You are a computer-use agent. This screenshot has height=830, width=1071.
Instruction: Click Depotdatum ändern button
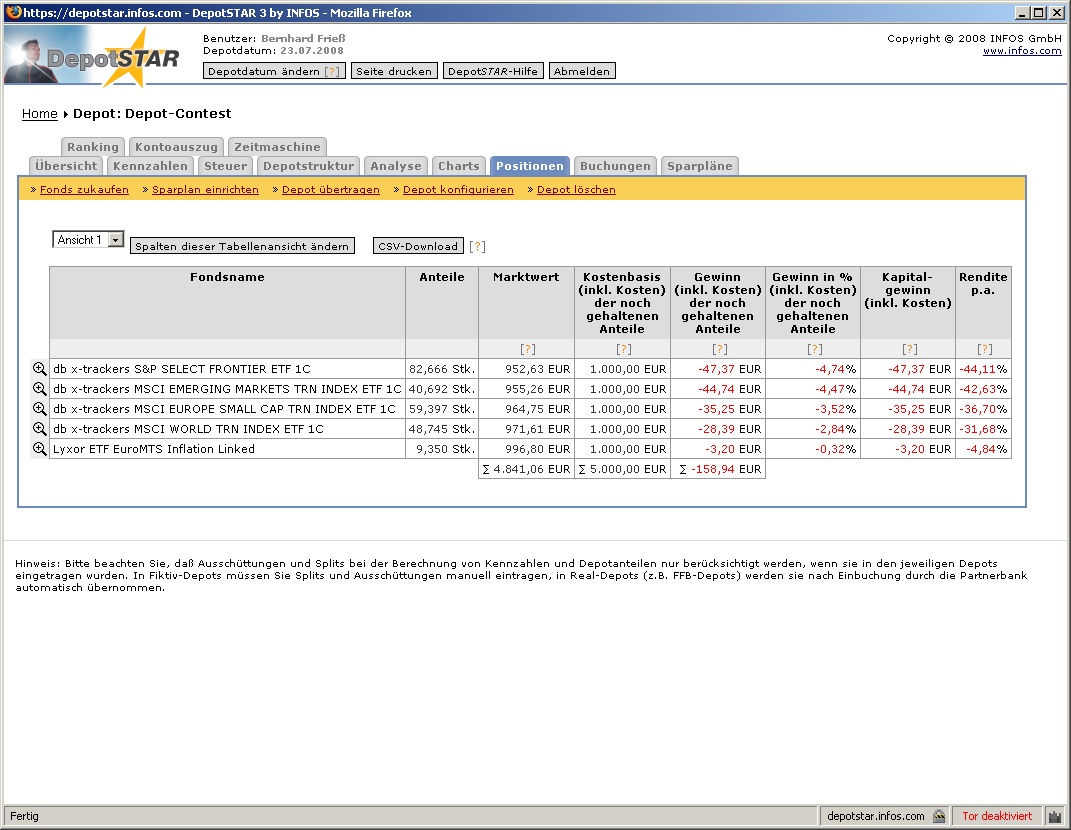pyautogui.click(x=274, y=71)
